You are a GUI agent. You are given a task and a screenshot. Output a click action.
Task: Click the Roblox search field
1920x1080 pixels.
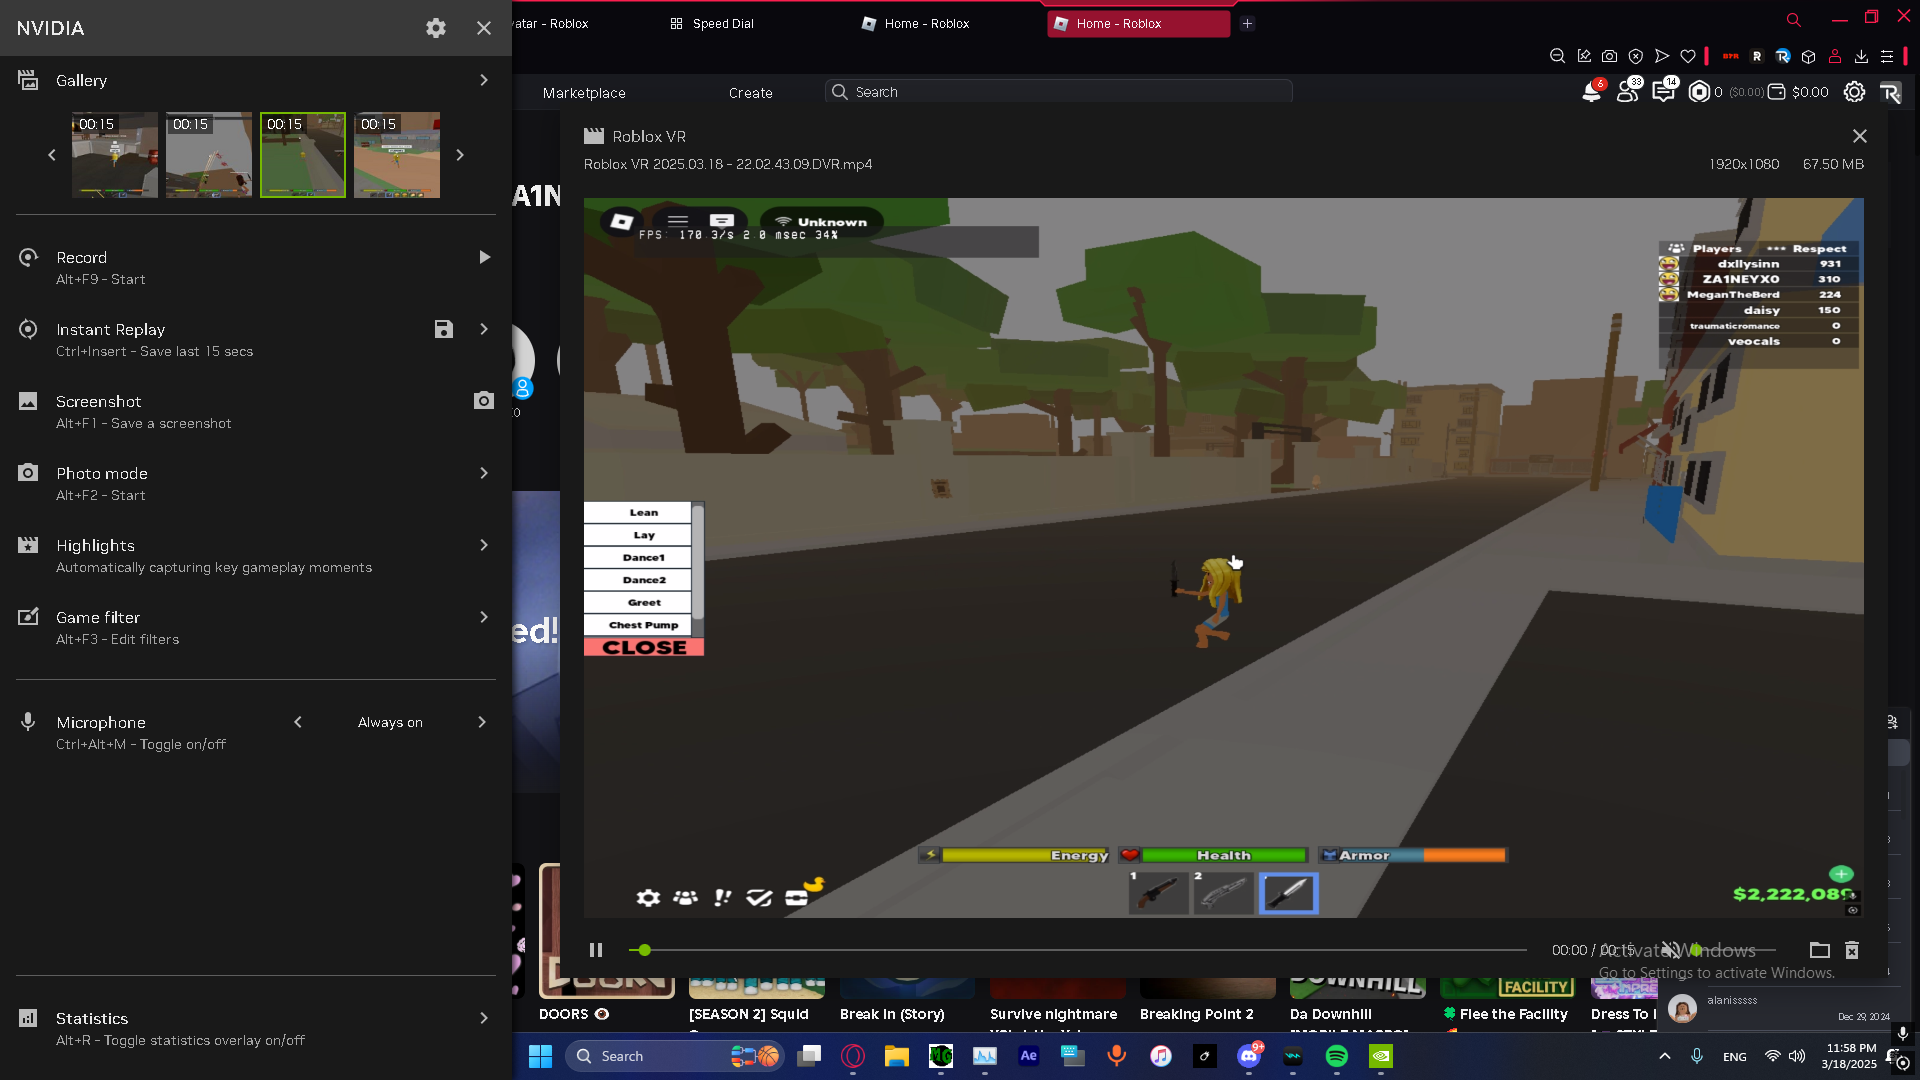pyautogui.click(x=1059, y=92)
